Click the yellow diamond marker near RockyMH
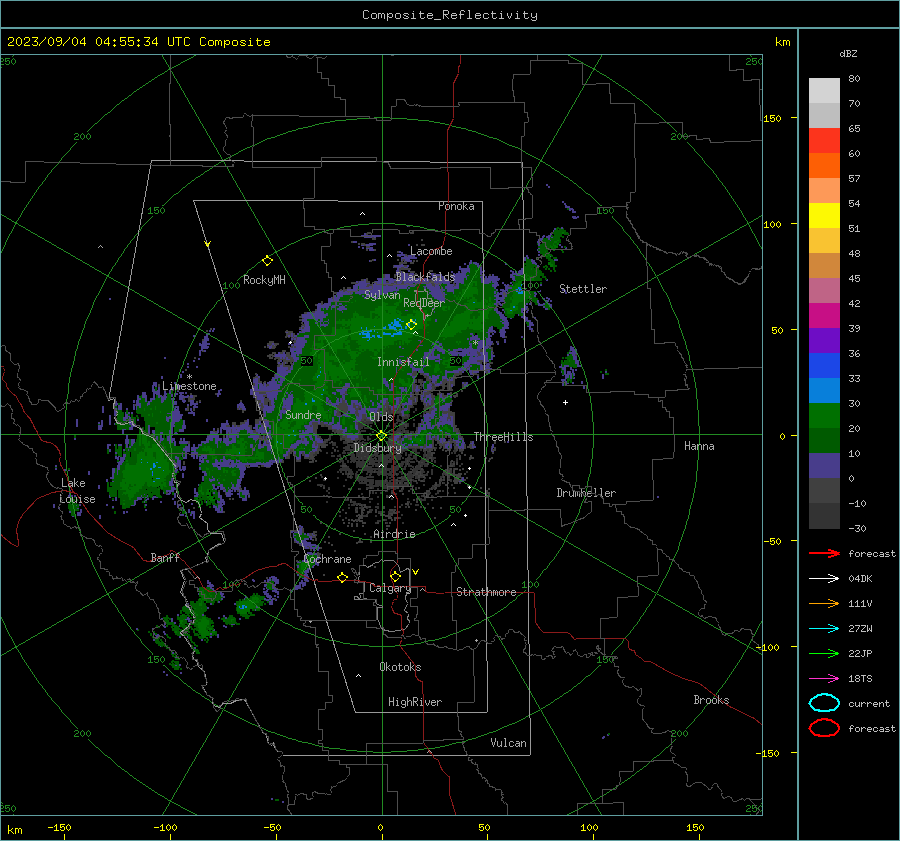 [x=267, y=261]
